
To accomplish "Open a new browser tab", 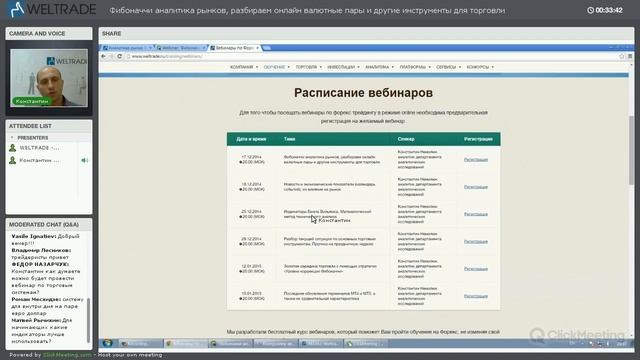I will point(267,48).
